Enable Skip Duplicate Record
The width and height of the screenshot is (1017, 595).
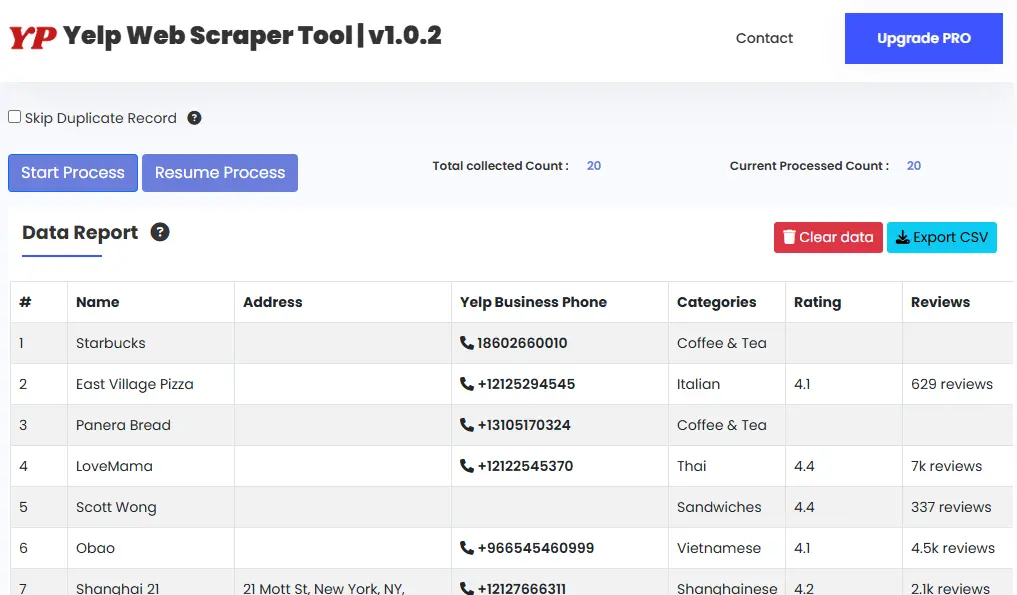click(14, 117)
